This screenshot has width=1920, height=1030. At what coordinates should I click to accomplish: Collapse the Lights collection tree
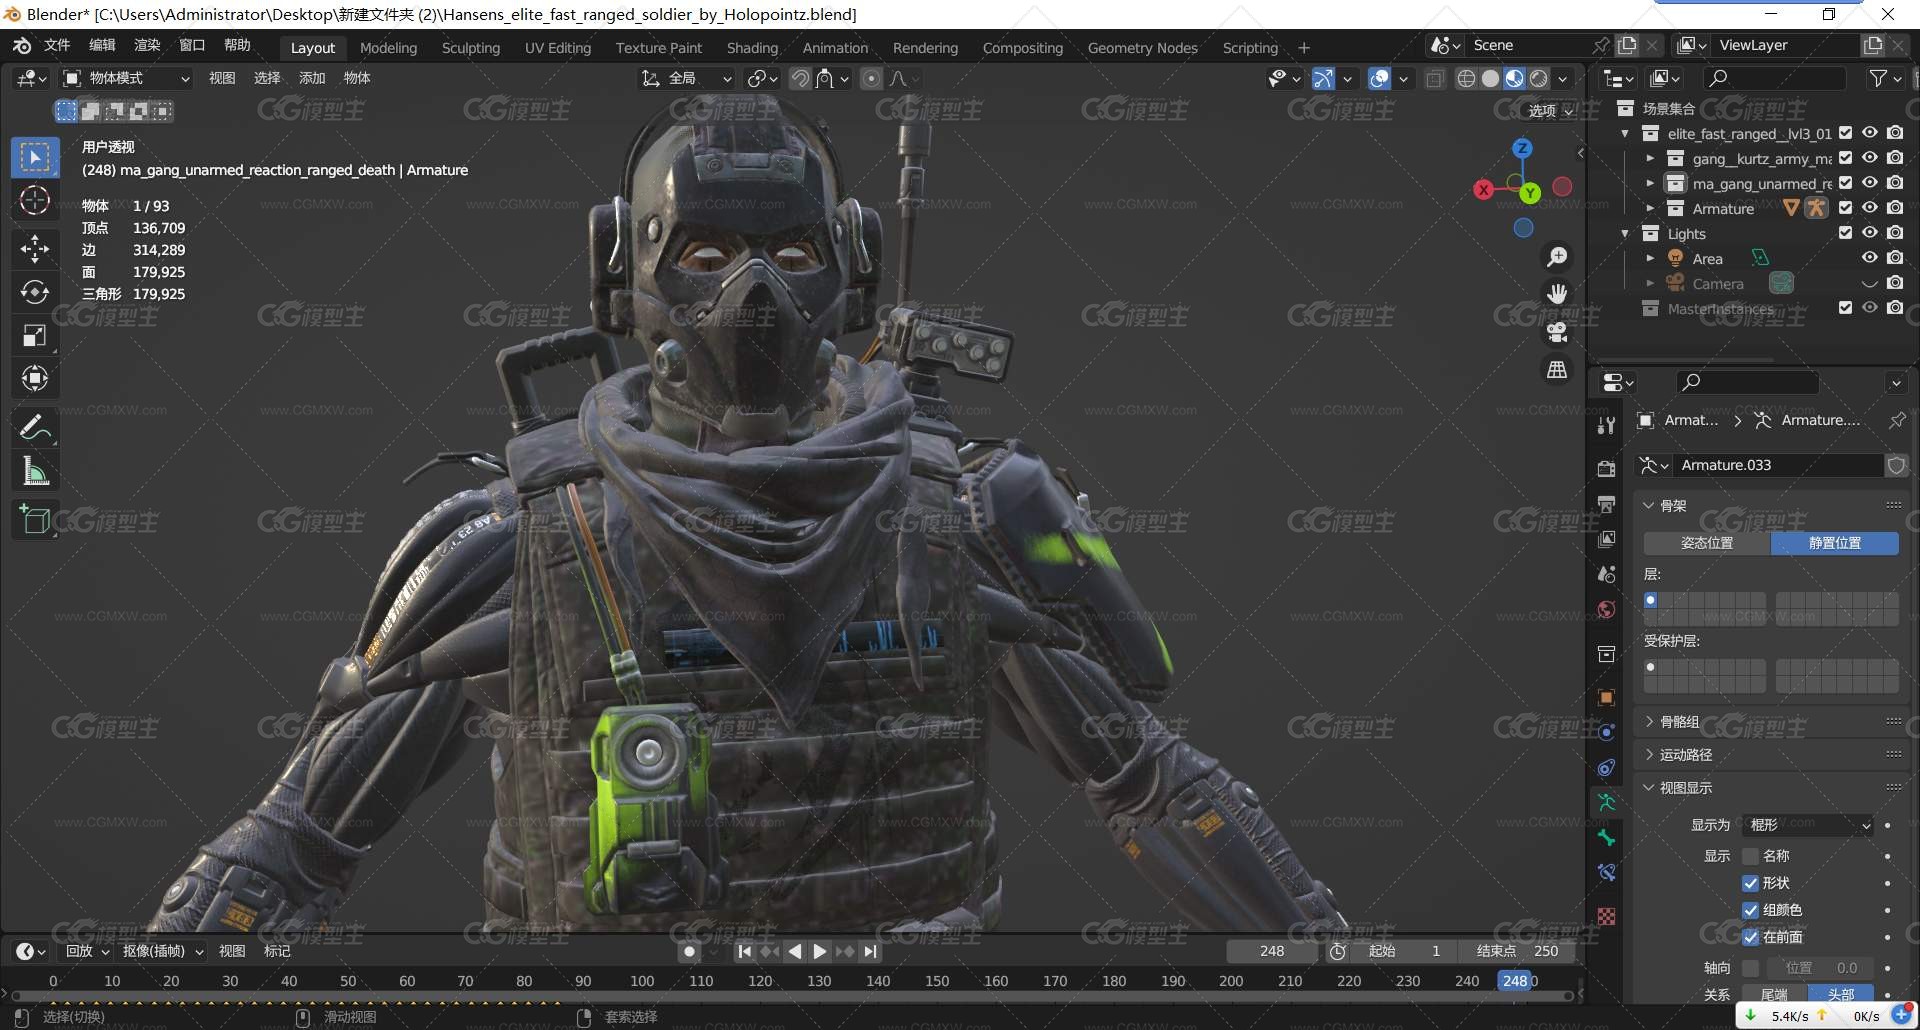pyautogui.click(x=1625, y=233)
